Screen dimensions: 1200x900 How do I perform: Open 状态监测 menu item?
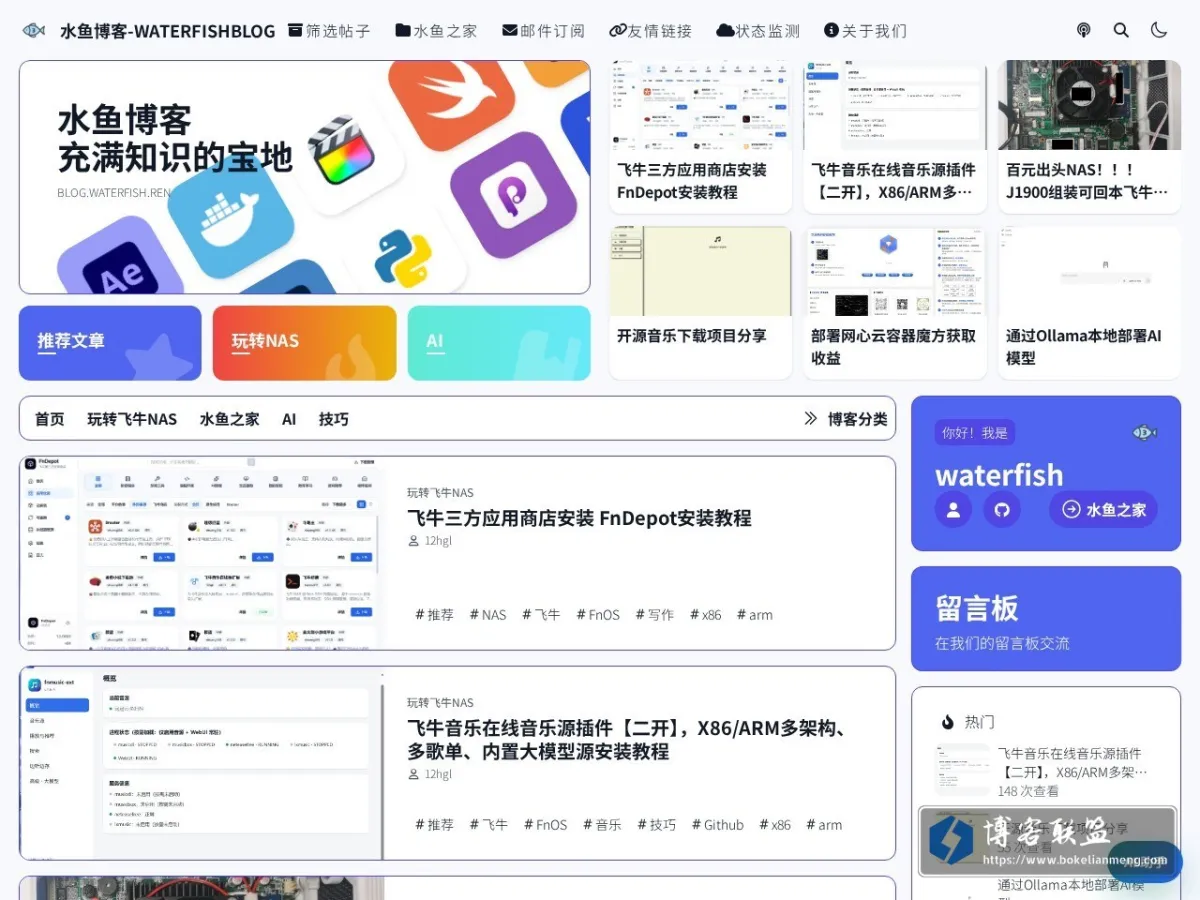coord(758,31)
